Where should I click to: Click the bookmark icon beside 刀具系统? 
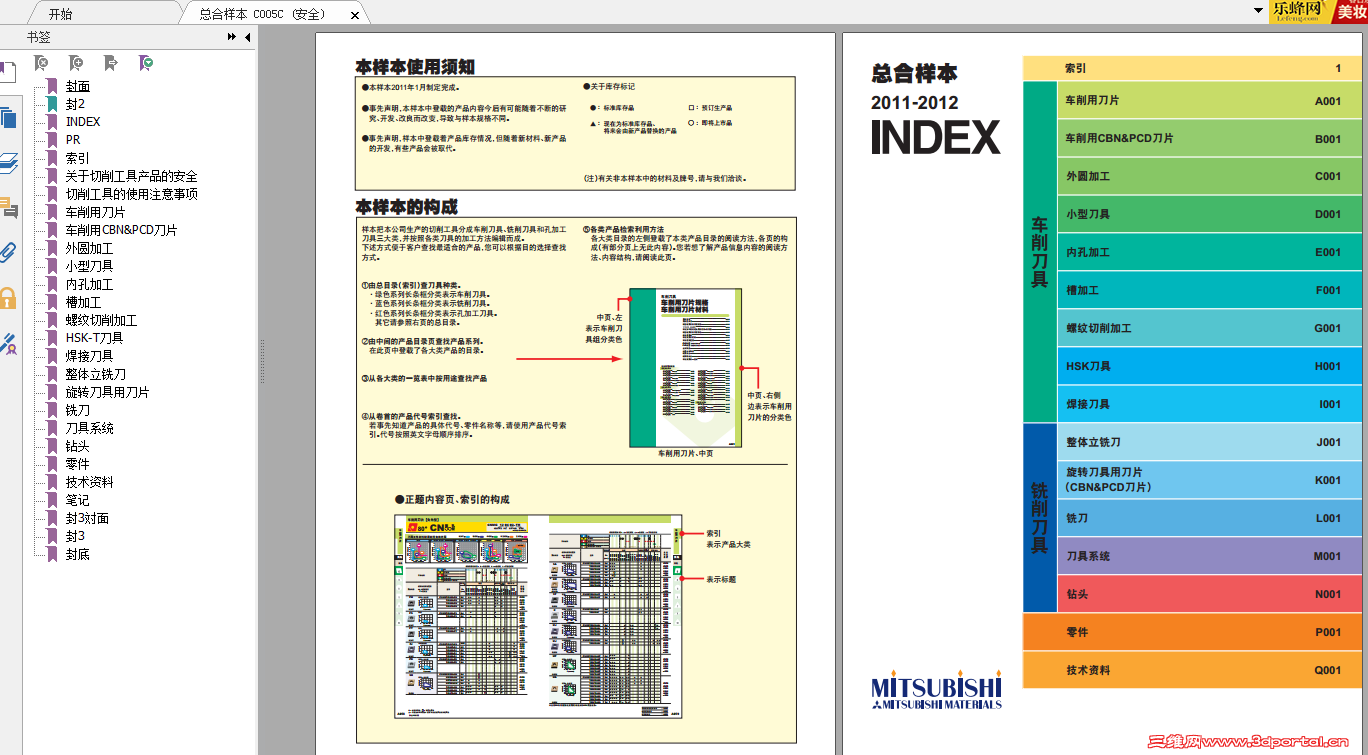pos(52,428)
